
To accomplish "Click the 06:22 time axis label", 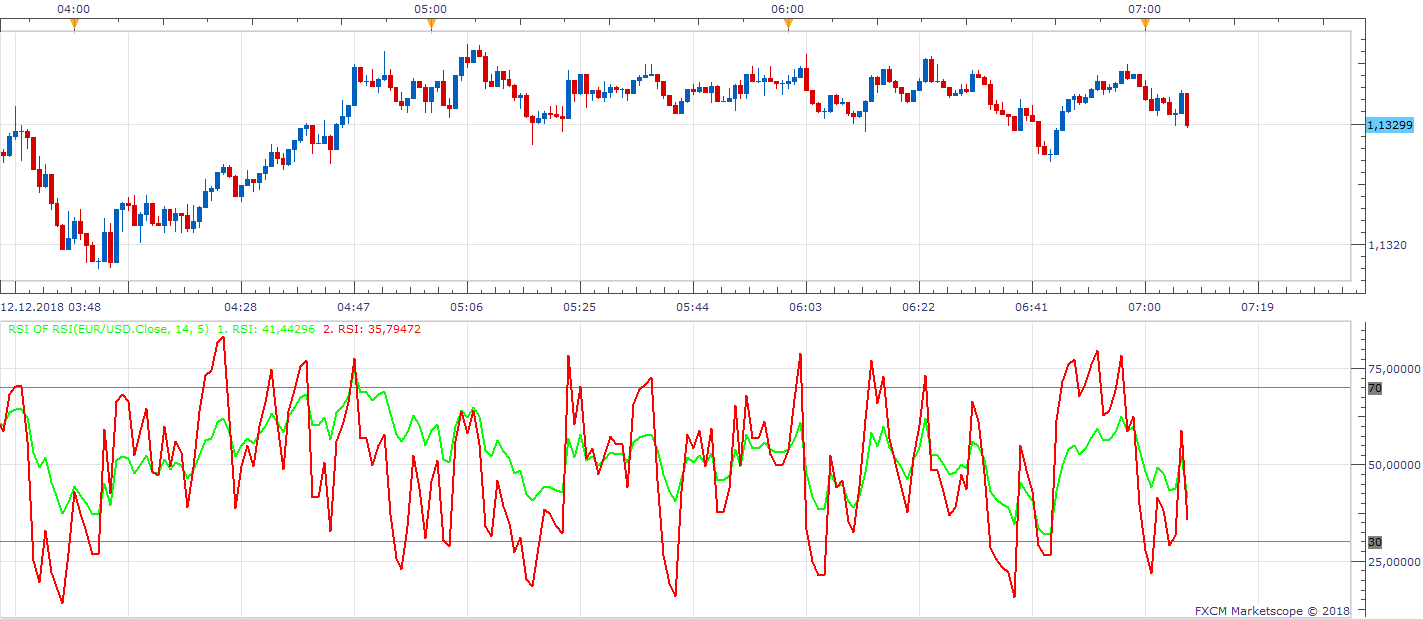I will pyautogui.click(x=919, y=307).
